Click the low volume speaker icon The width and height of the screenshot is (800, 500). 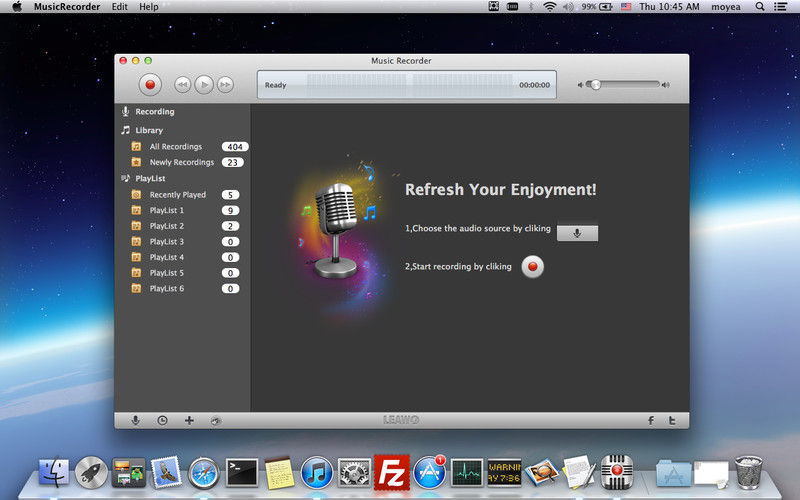click(580, 85)
